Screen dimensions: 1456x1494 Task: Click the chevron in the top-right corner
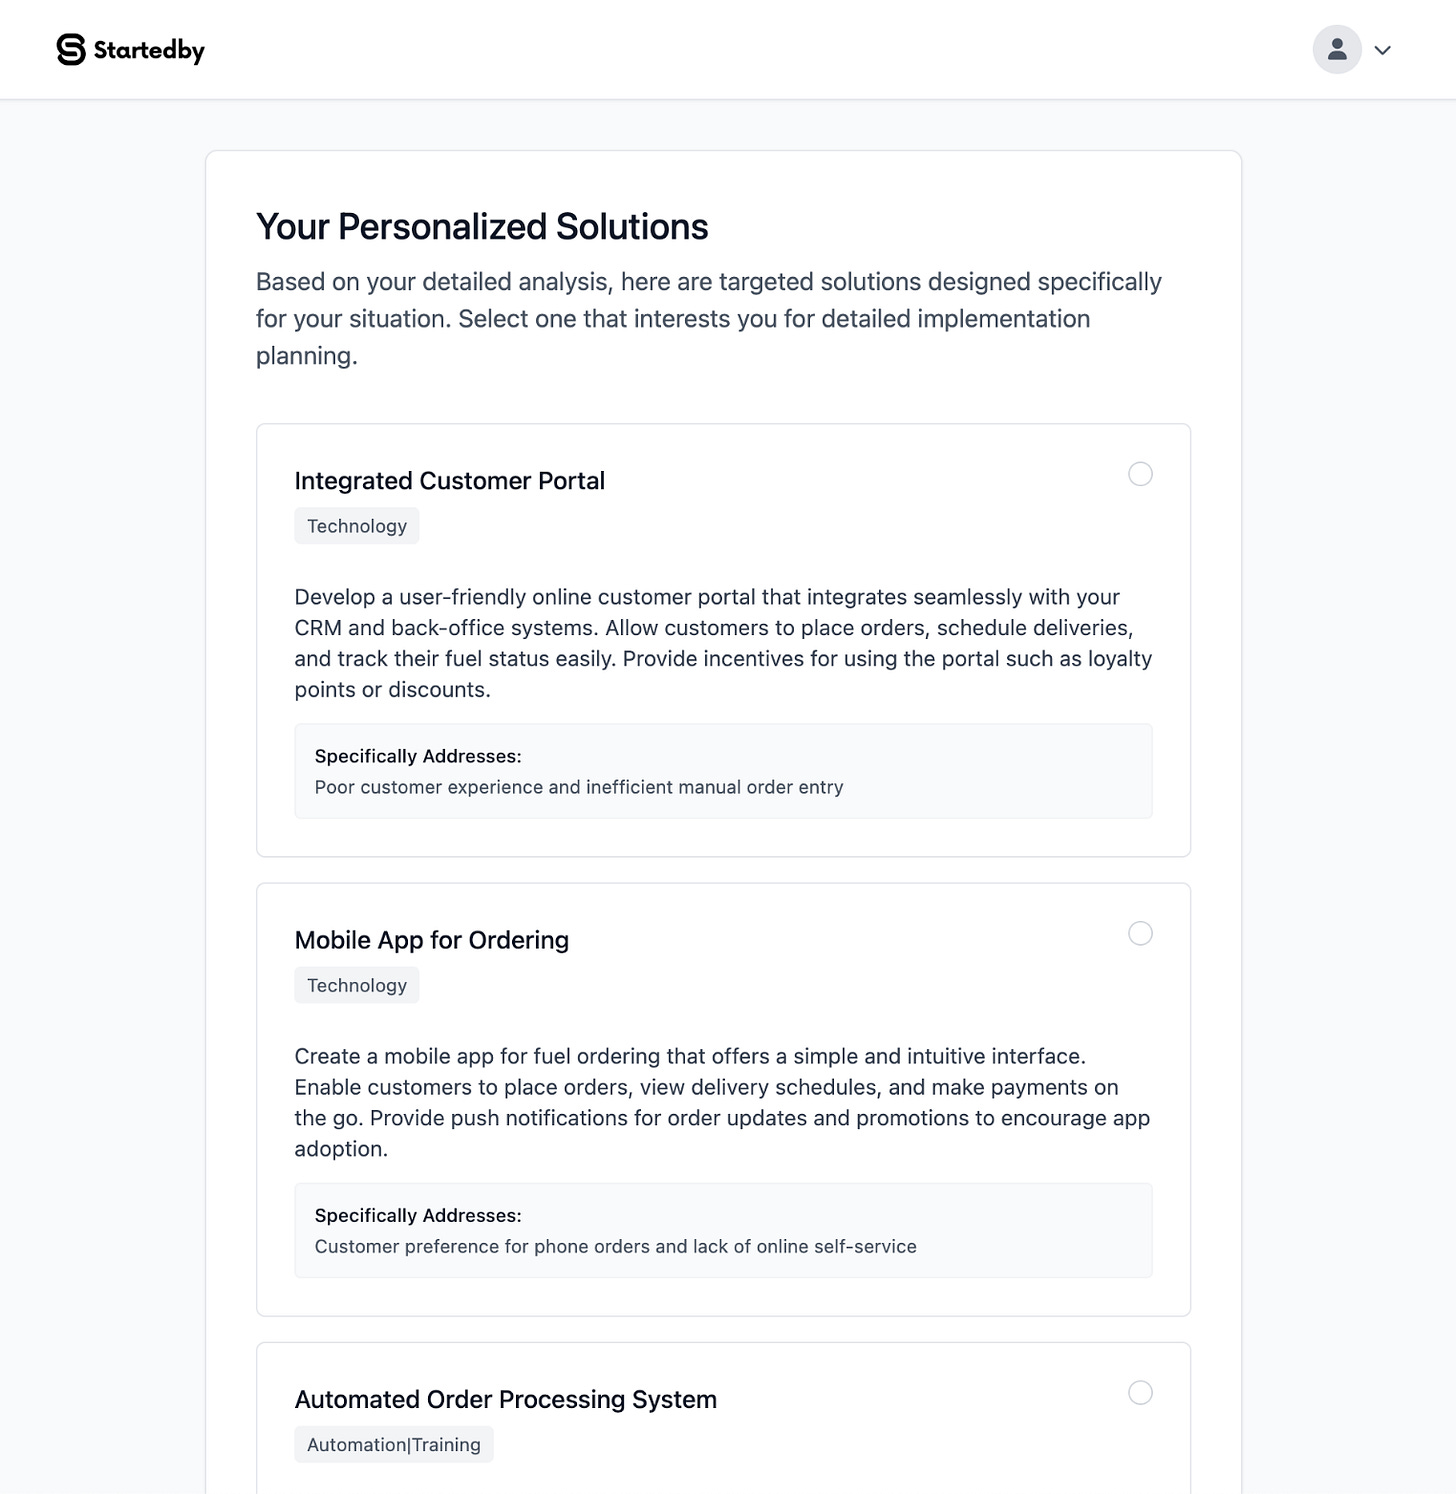coord(1383,49)
